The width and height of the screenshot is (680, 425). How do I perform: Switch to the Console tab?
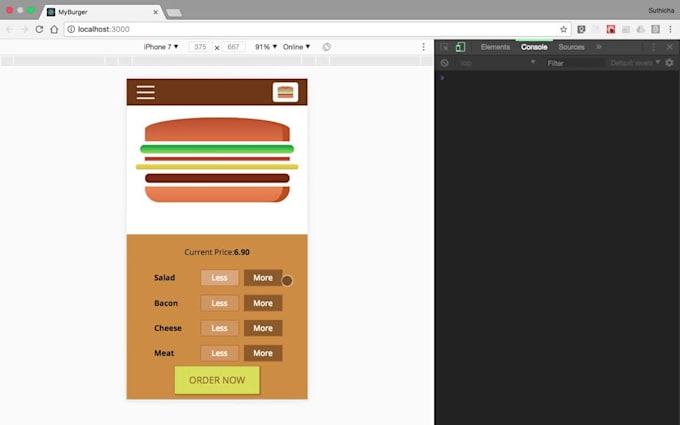534,47
